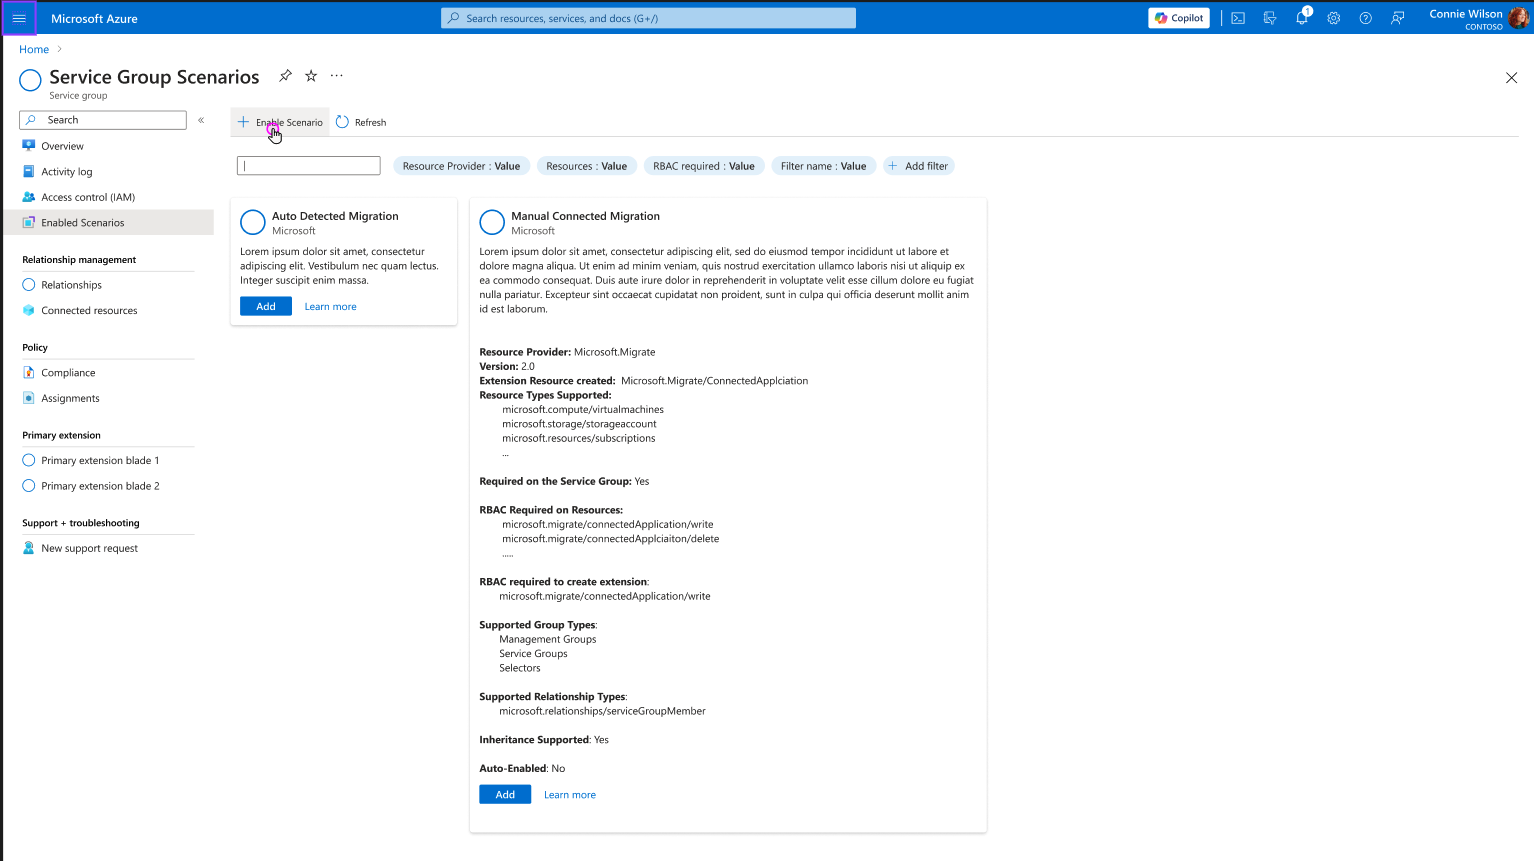The height and width of the screenshot is (861, 1534).
Task: Open Relationships under Relationship management
Action: tap(71, 285)
